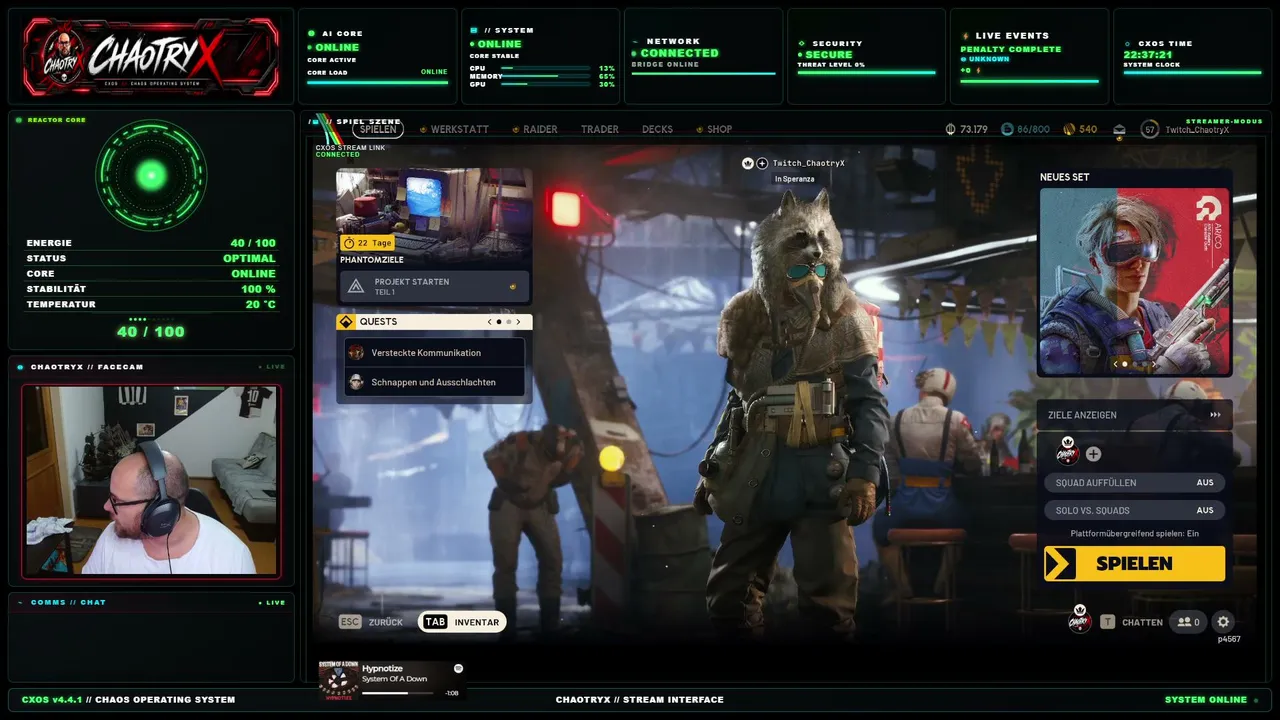This screenshot has height=720, width=1280.
Task: Toggle Solo vs. Squads setting
Action: pos(1134,510)
